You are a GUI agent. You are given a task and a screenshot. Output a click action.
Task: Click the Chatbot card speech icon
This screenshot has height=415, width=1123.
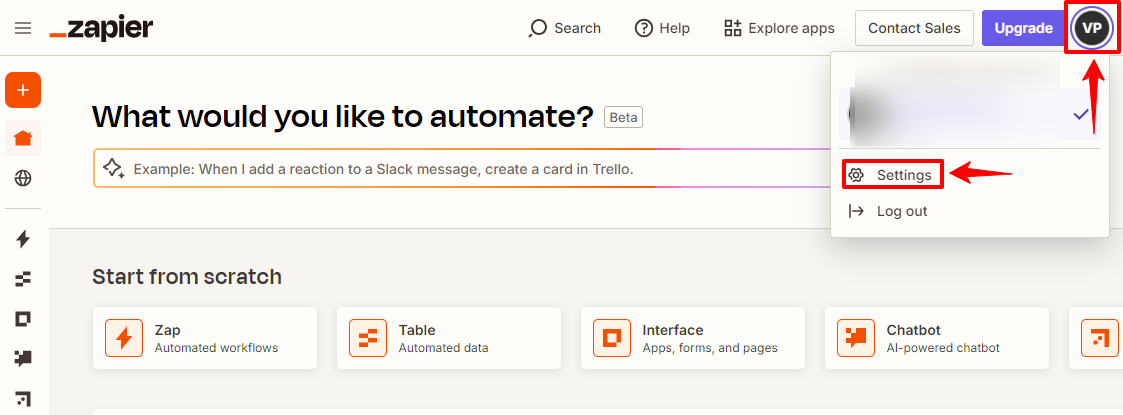tap(856, 338)
